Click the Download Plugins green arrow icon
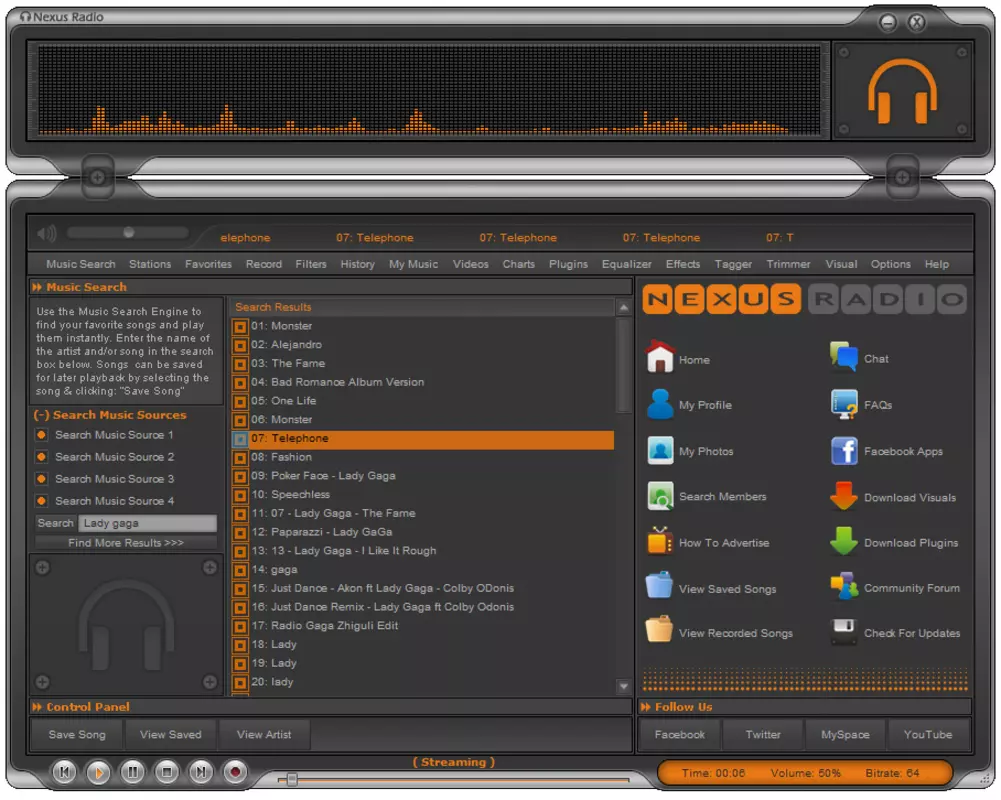This screenshot has height=800, width=1001. pyautogui.click(x=843, y=541)
